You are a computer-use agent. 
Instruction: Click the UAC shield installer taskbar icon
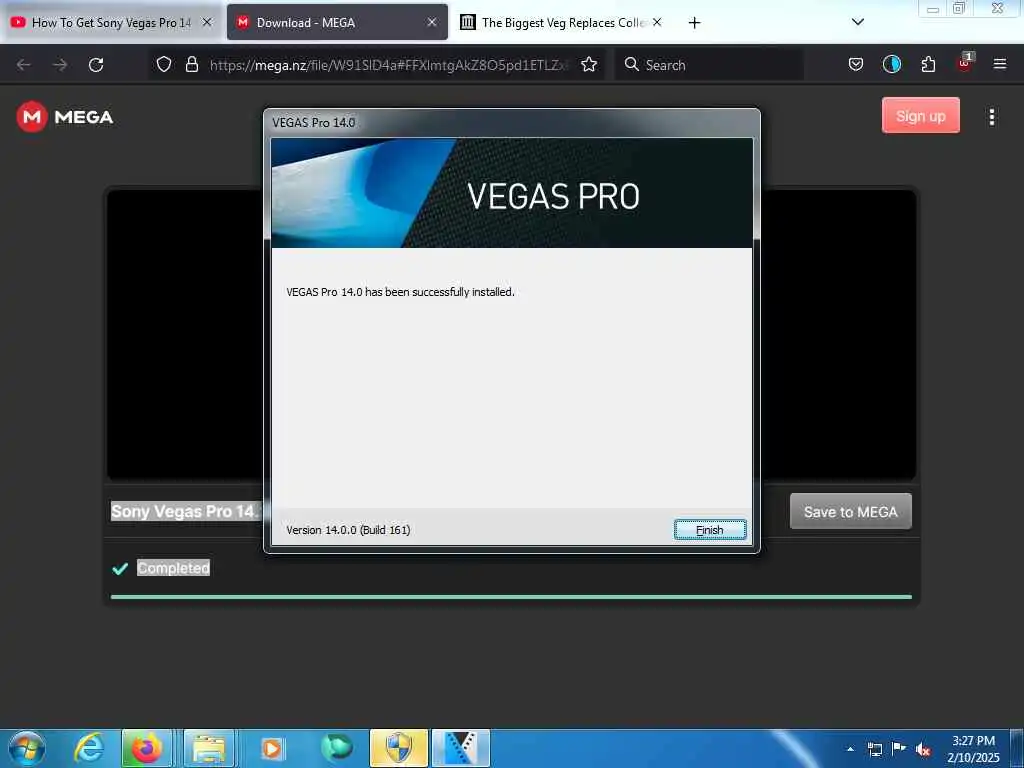click(398, 748)
